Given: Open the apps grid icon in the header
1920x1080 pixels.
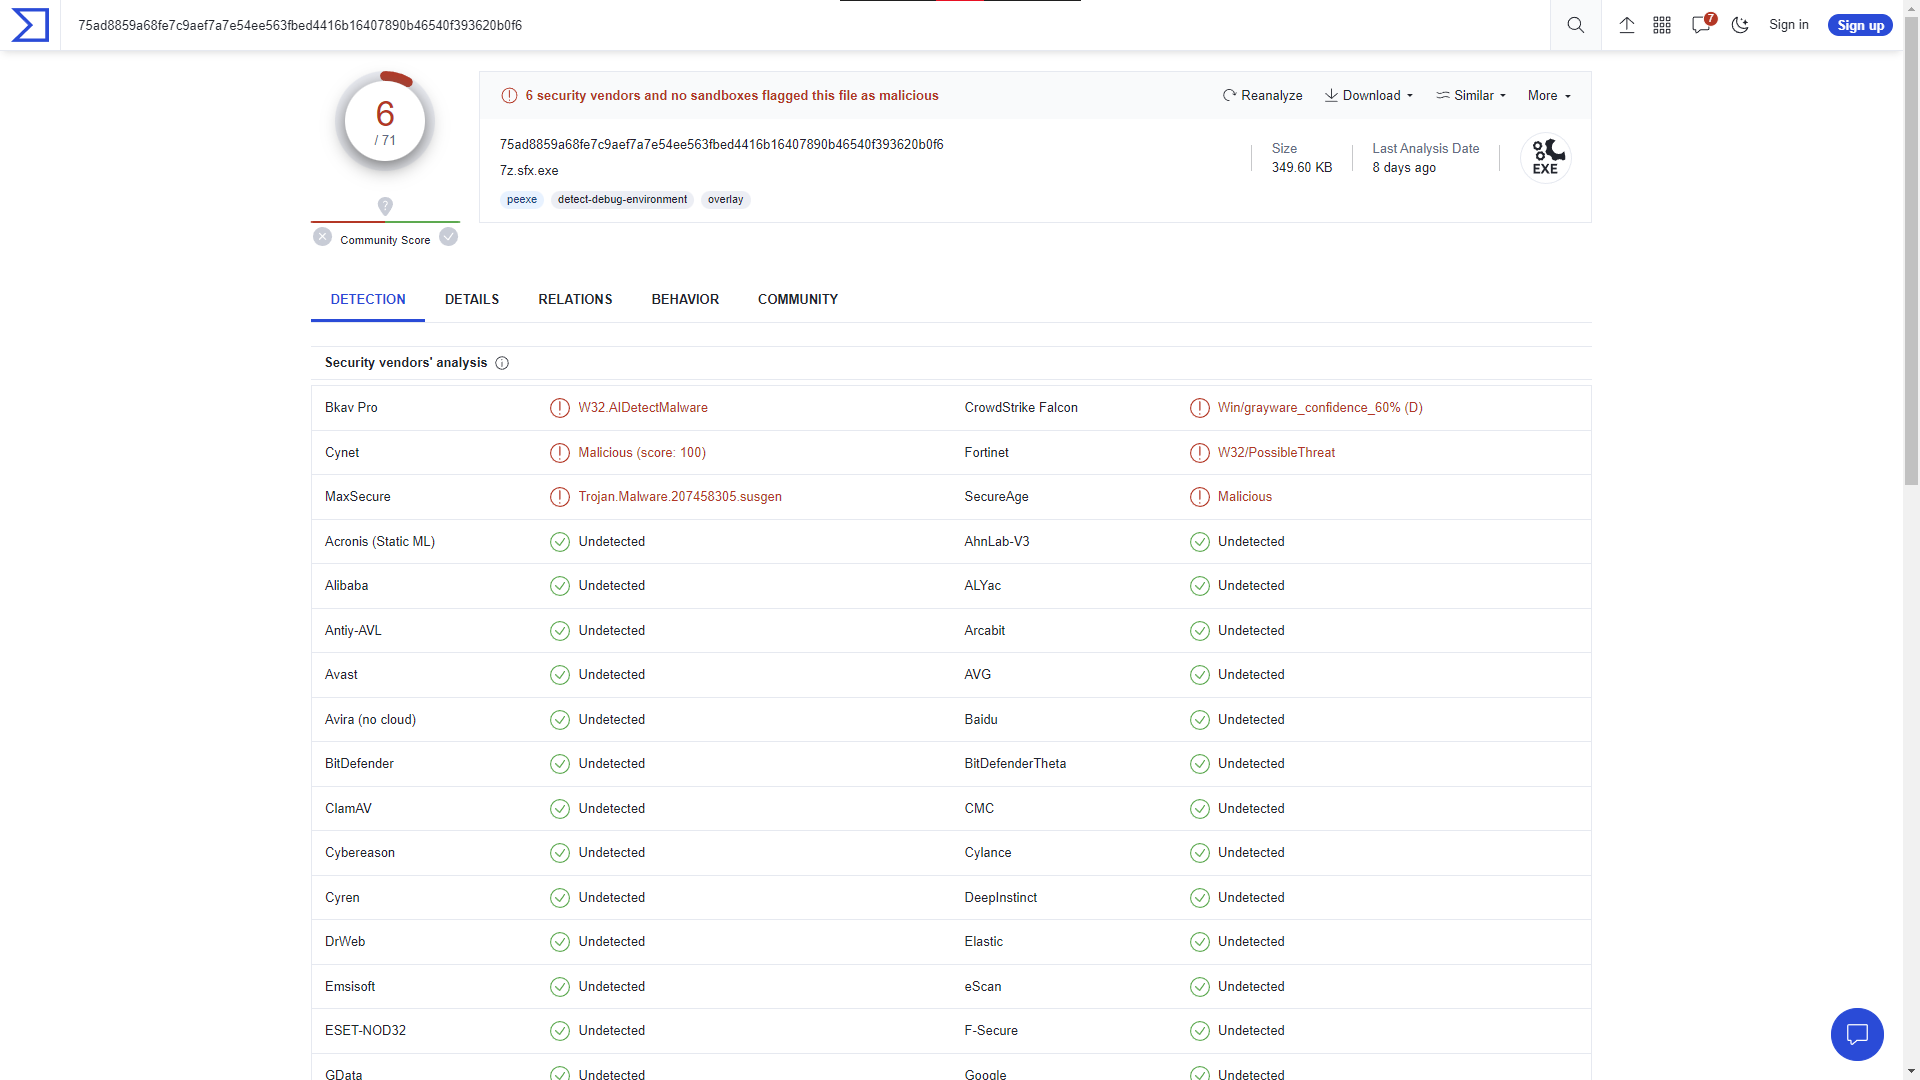Looking at the screenshot, I should (1662, 25).
